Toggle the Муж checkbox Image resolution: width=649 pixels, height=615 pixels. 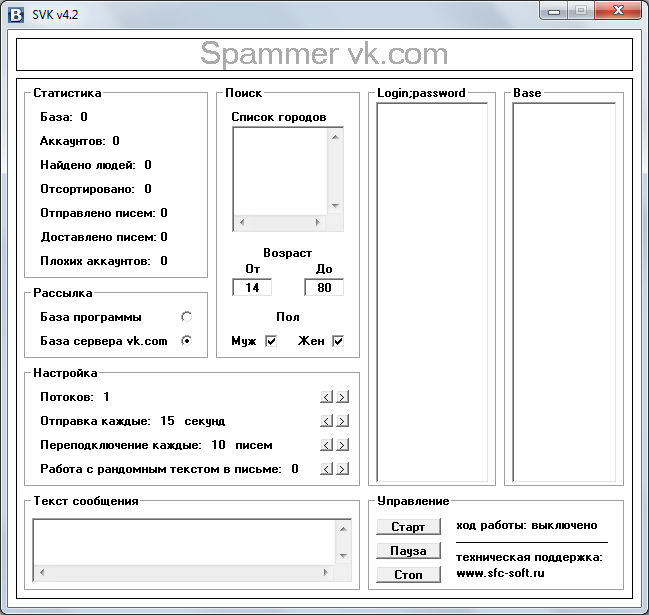coord(270,342)
